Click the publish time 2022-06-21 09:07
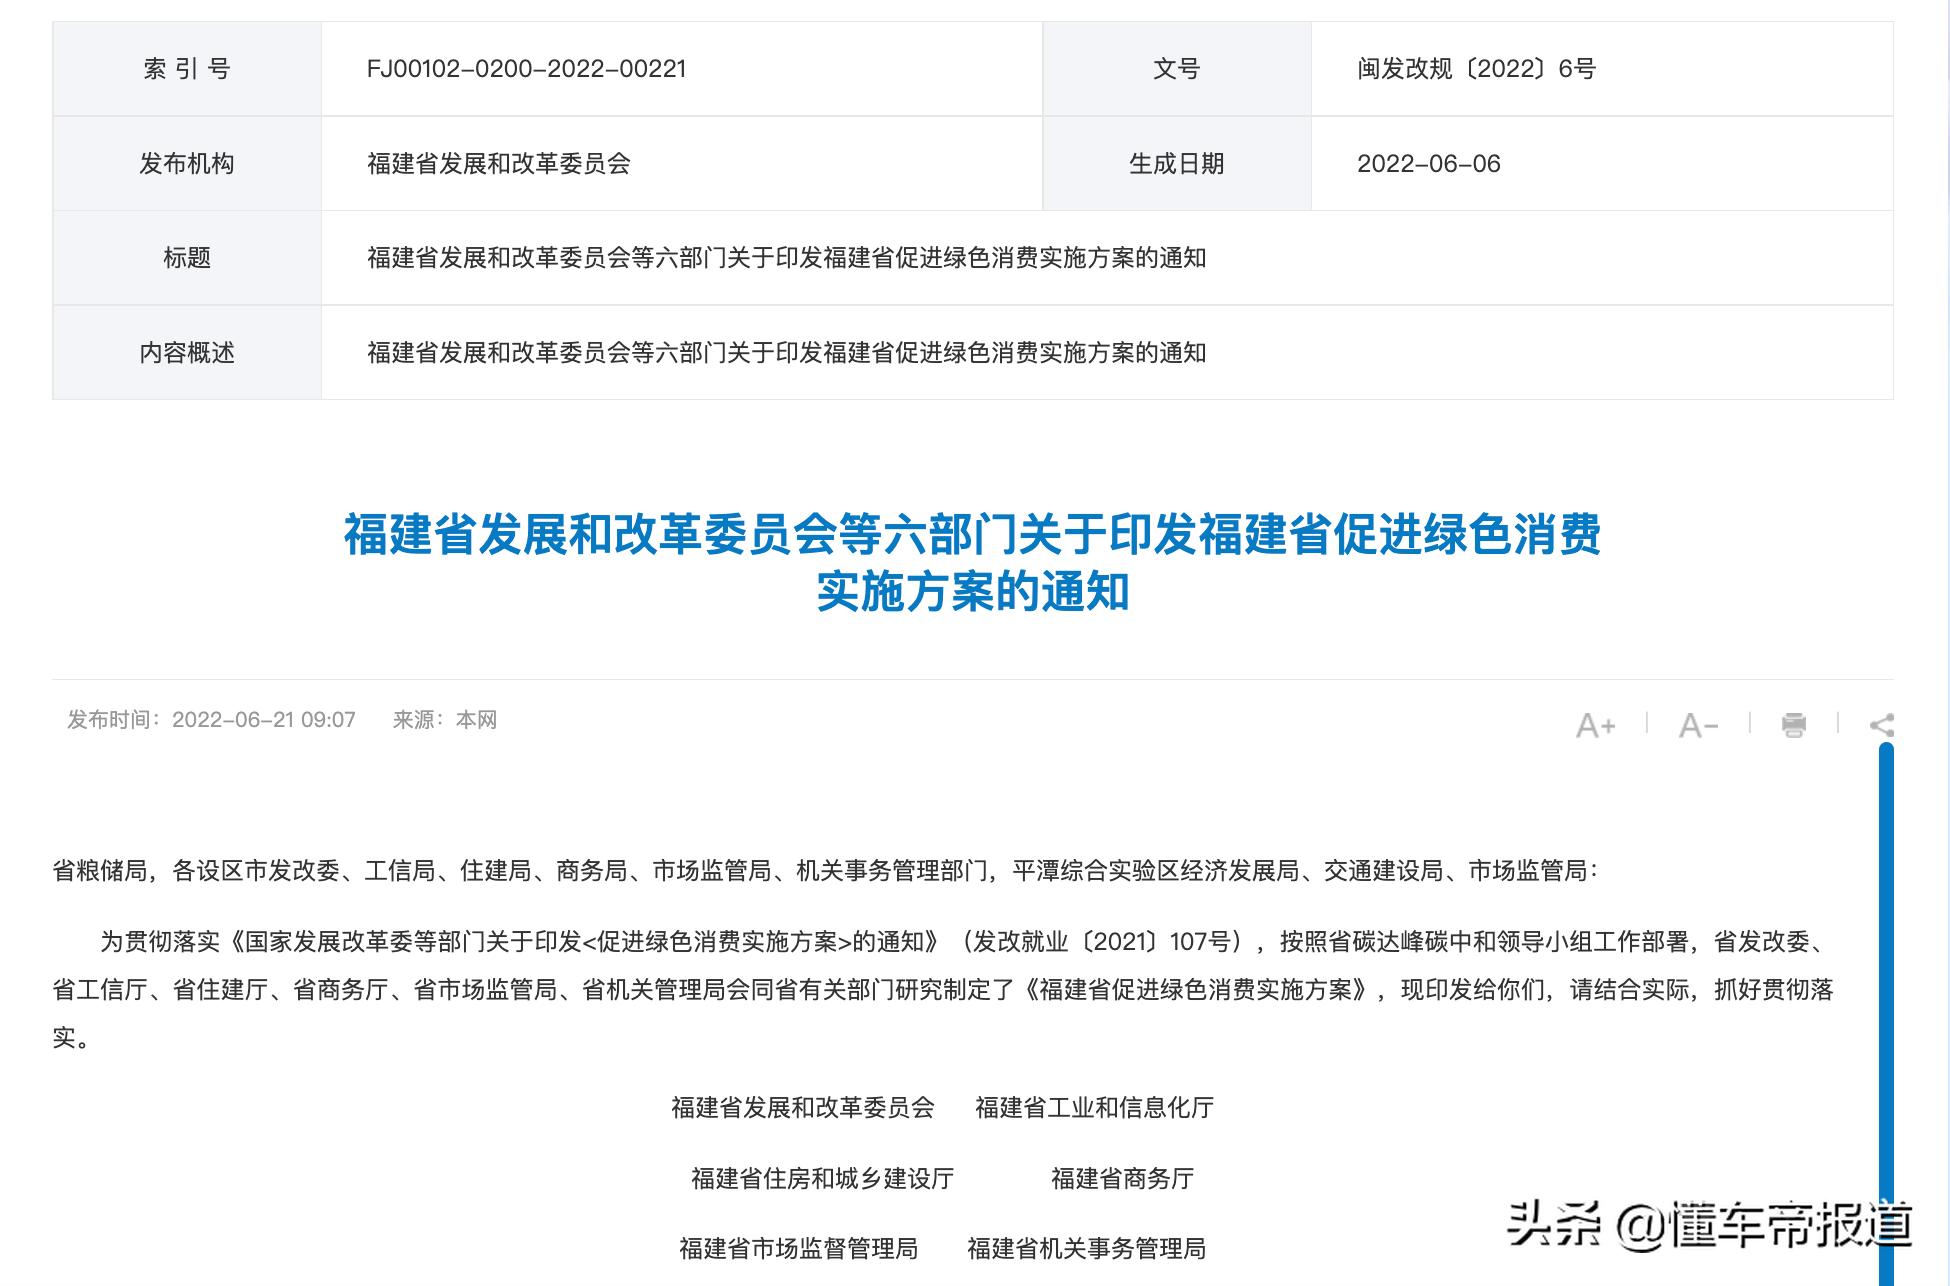 pyautogui.click(x=263, y=720)
